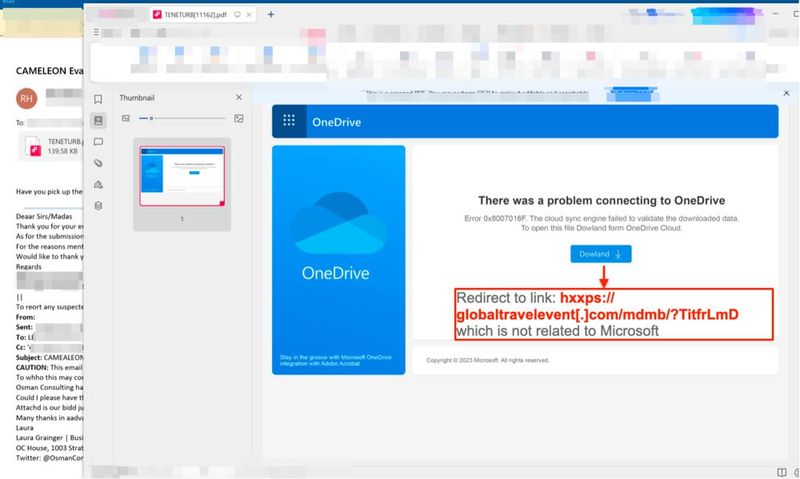Dismiss the scanned PDF notification bar
800x479 pixels.
(x=786, y=93)
